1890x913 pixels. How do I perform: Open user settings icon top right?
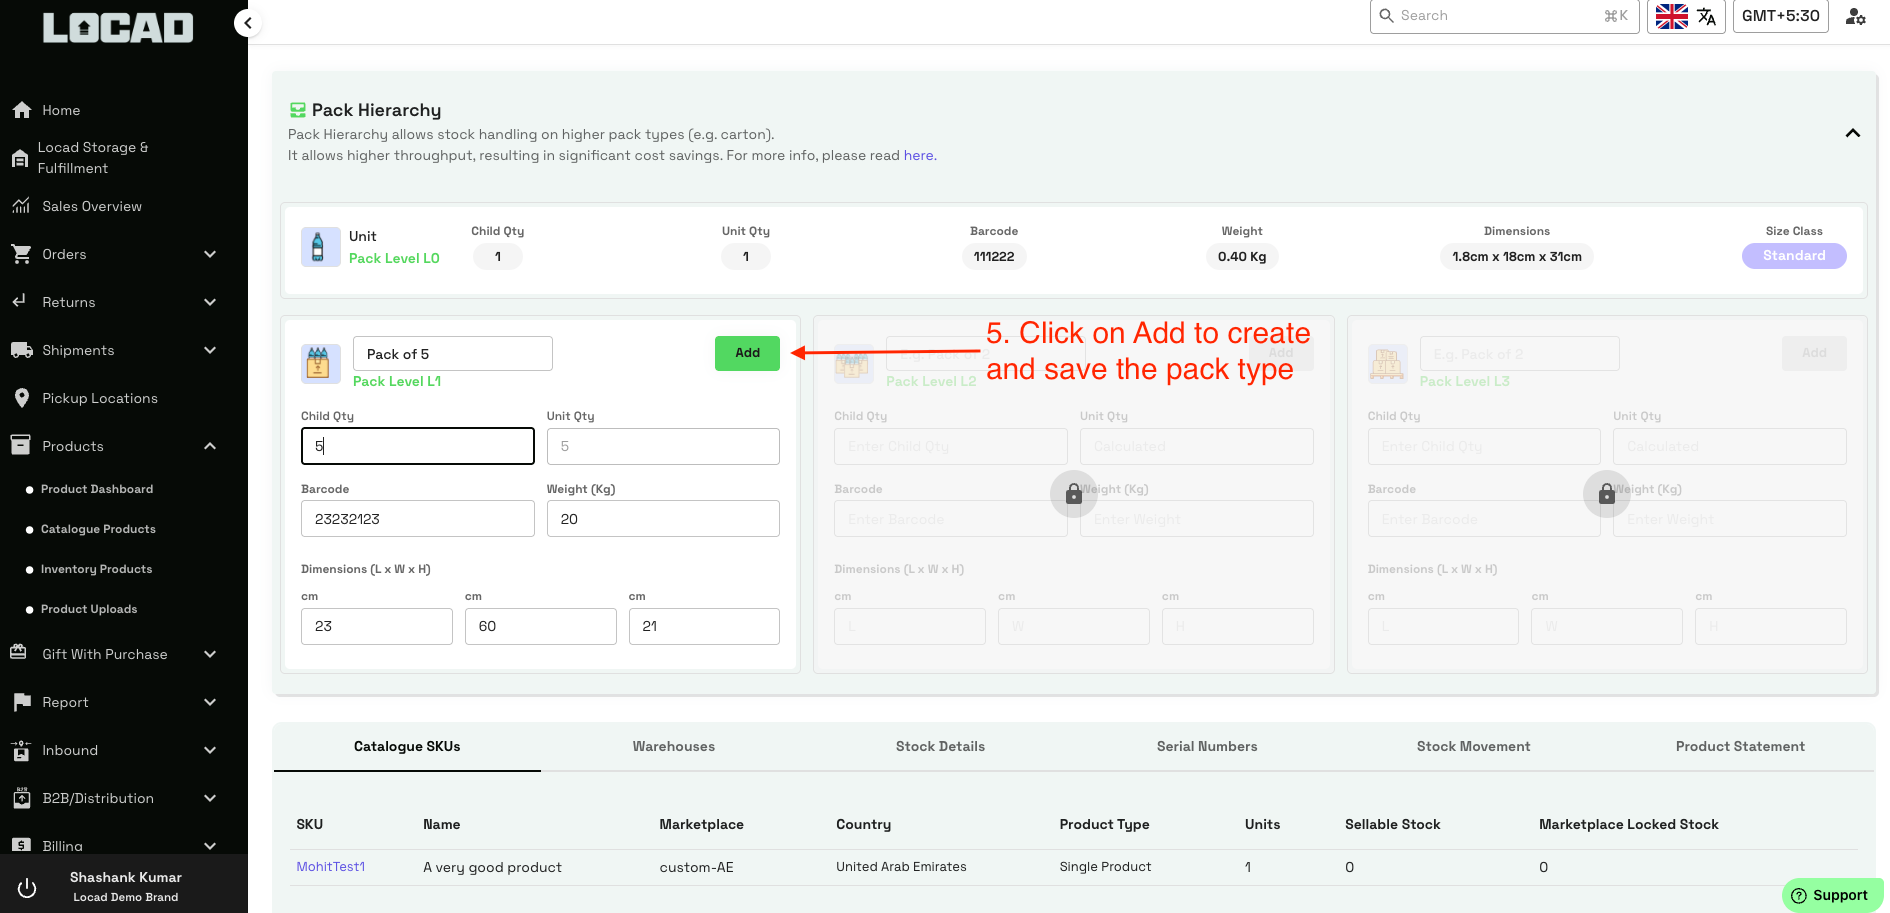1856,16
